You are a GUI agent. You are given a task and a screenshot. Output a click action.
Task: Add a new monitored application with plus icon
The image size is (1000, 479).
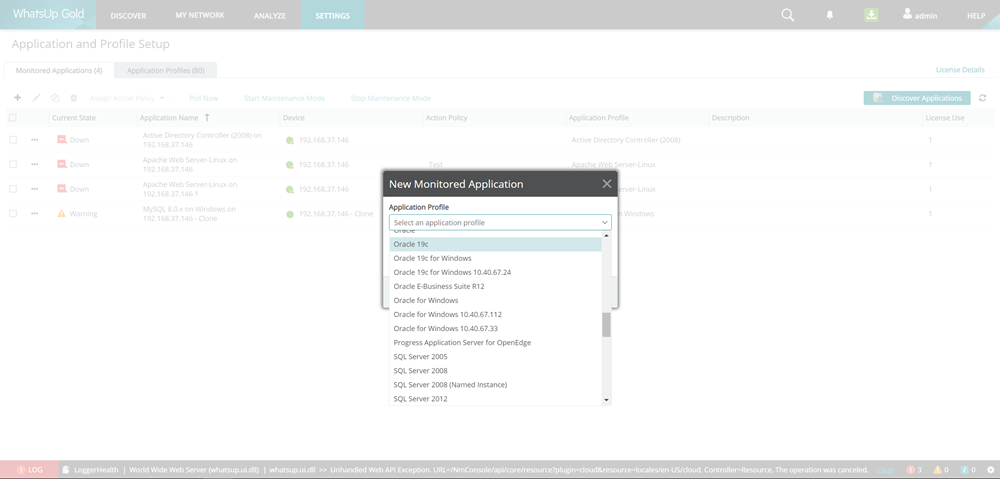17,98
